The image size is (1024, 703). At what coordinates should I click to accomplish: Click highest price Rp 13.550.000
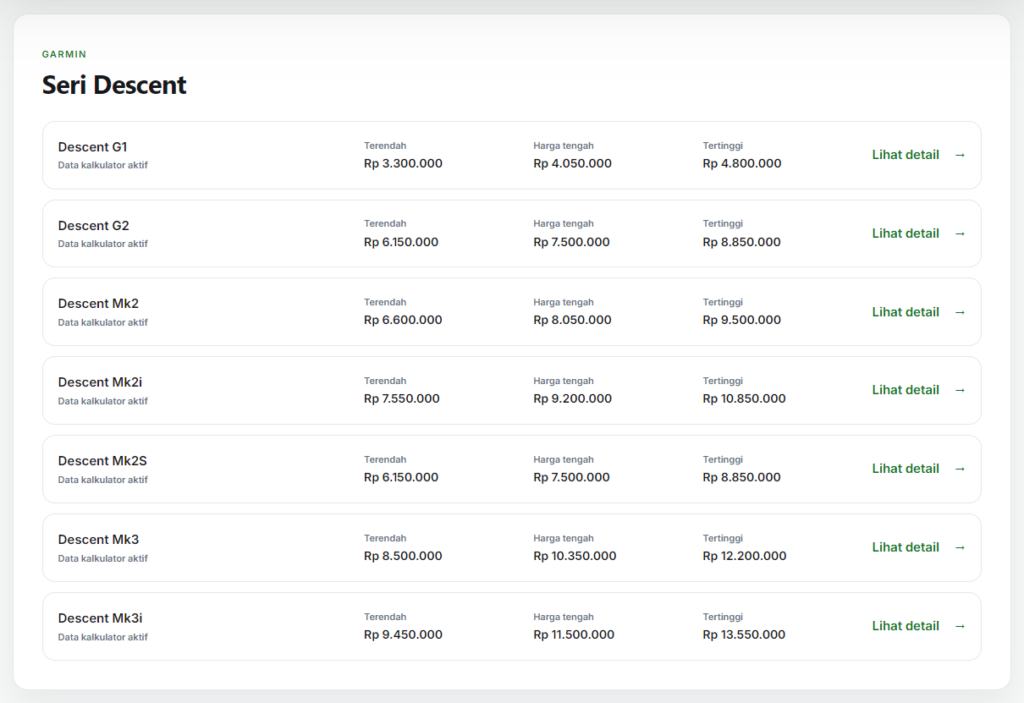pos(744,634)
